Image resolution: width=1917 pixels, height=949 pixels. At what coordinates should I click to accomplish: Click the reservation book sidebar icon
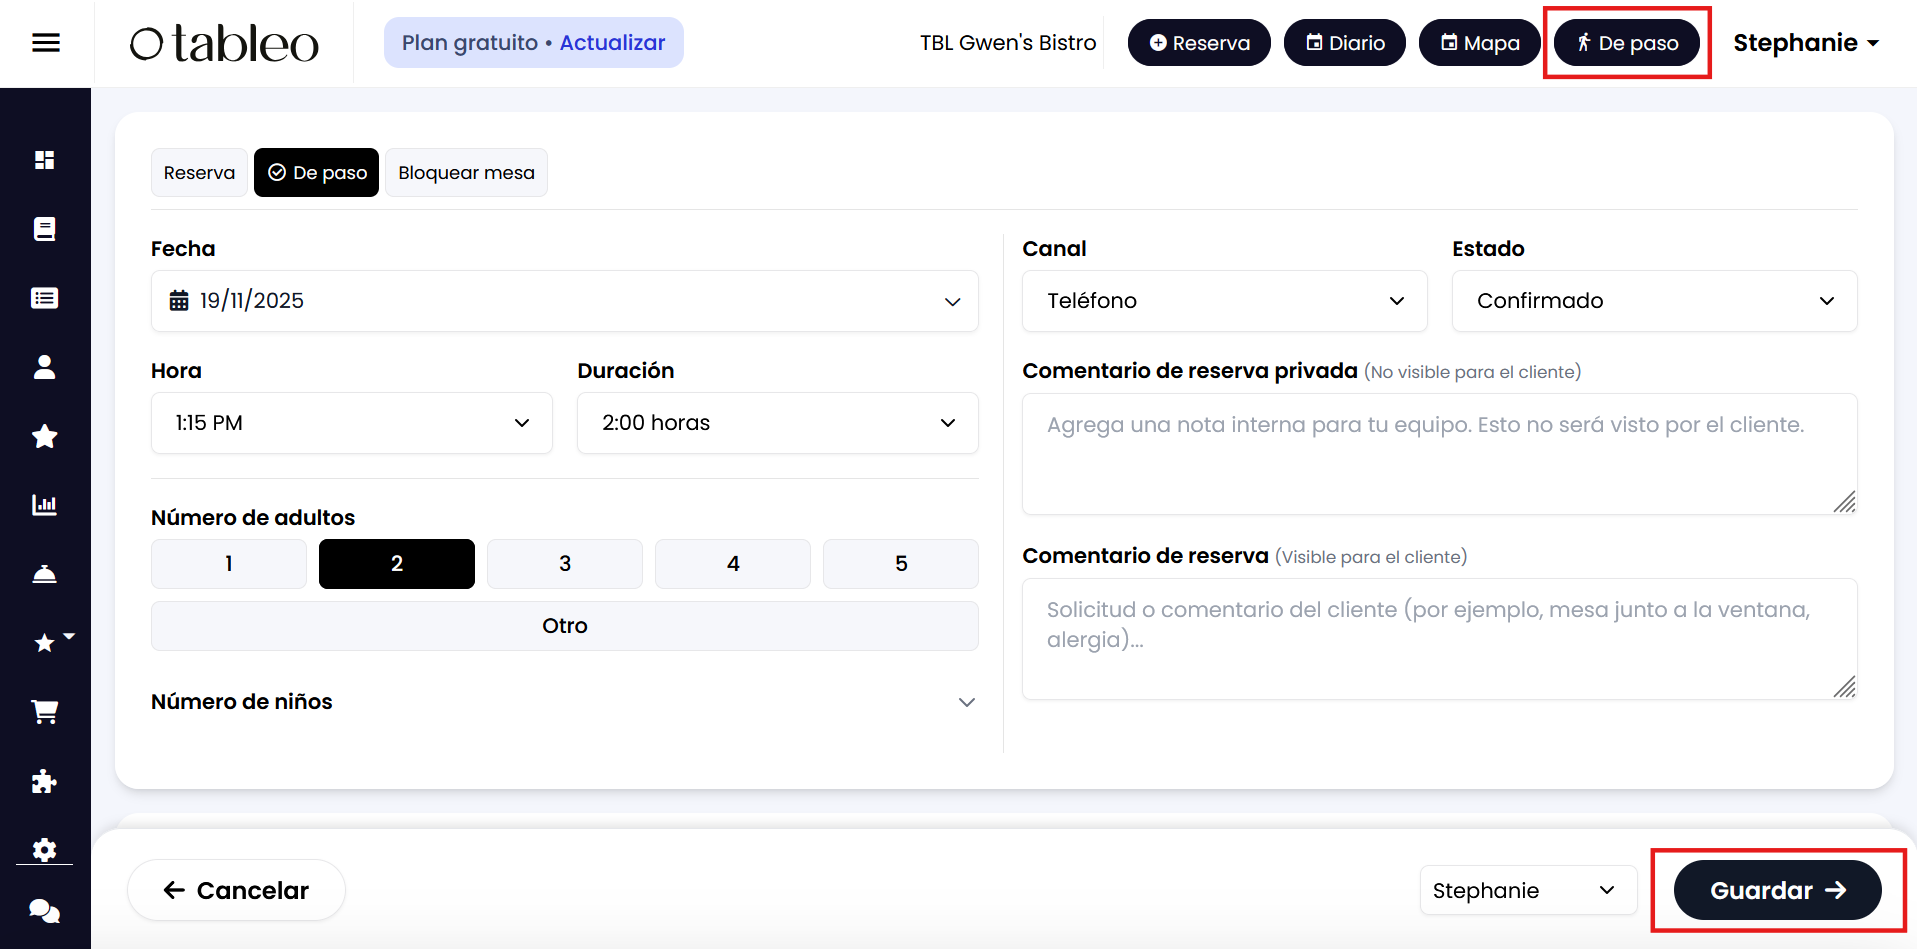tap(45, 229)
